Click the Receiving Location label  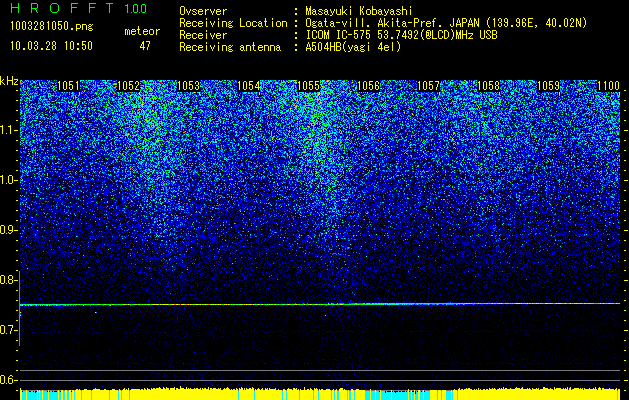pyautogui.click(x=233, y=23)
